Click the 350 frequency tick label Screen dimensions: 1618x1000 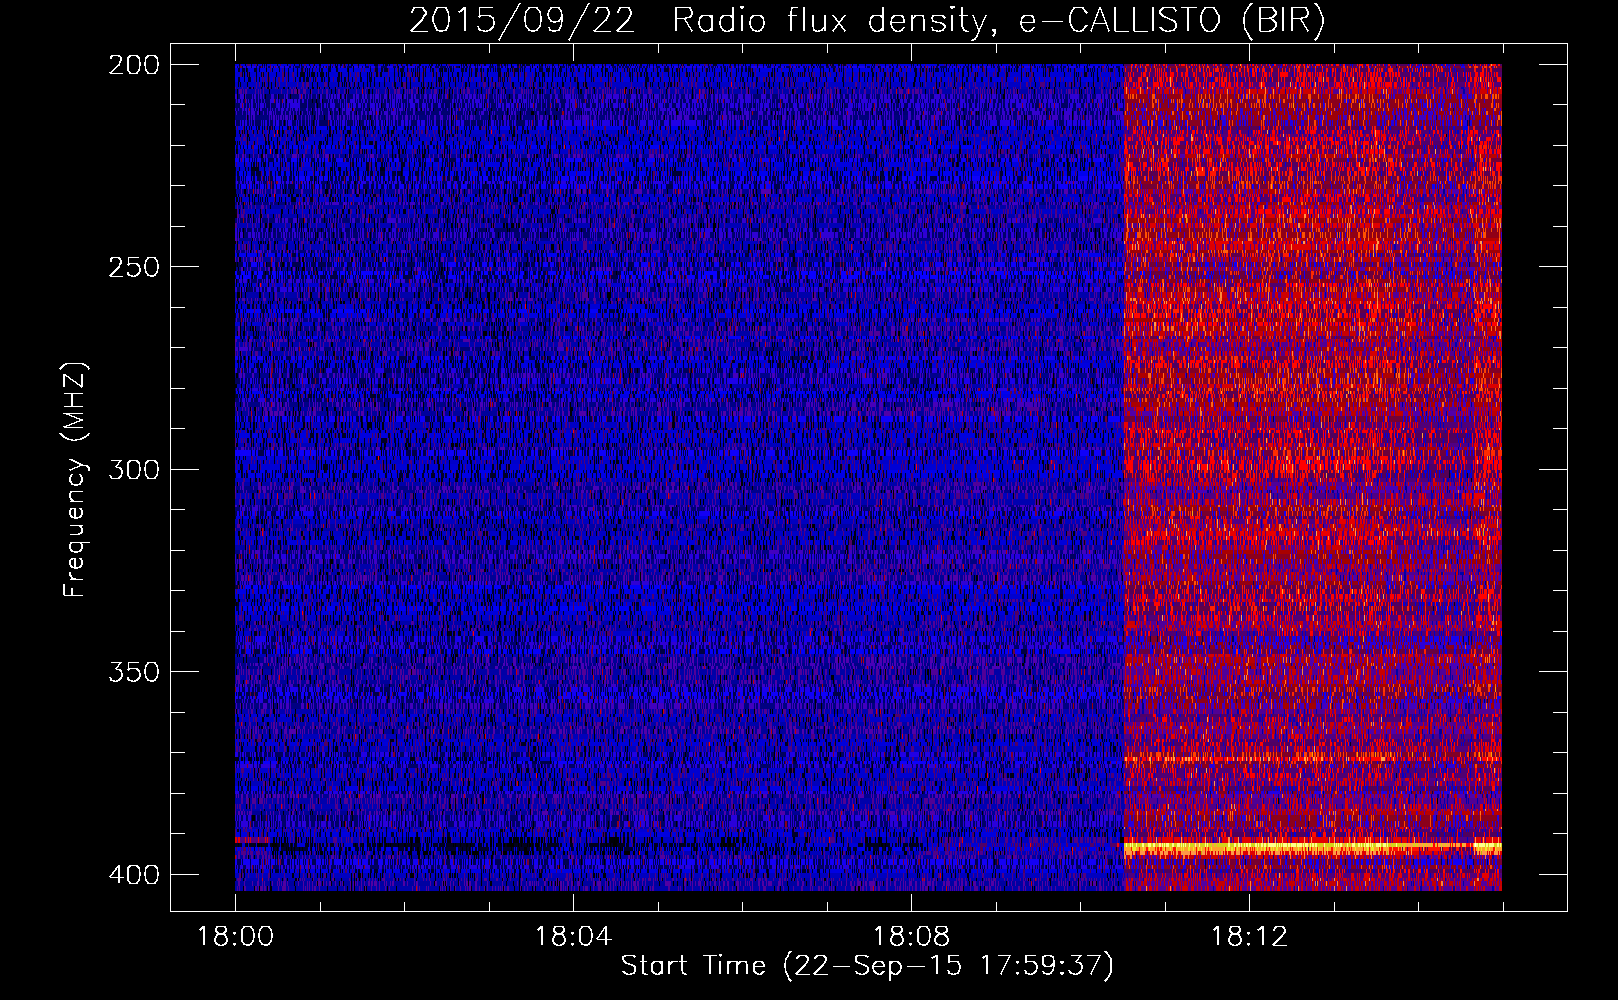tap(134, 672)
